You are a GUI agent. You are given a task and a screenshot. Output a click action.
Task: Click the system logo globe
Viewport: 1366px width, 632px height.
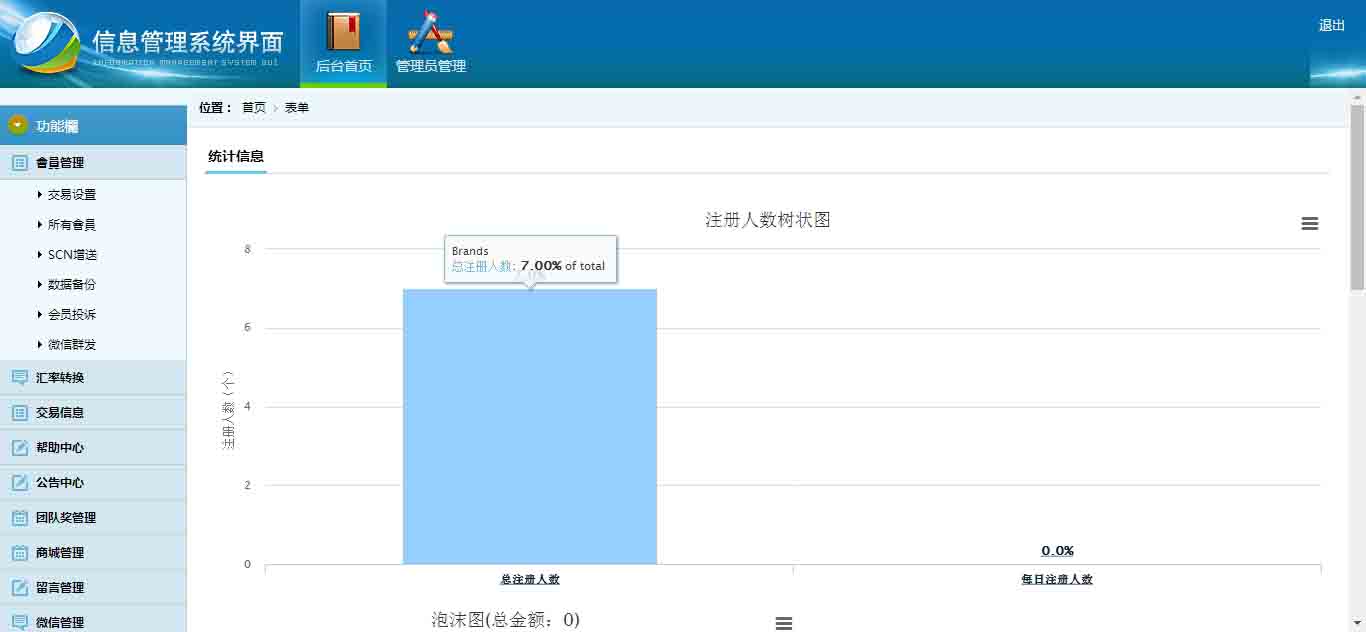click(x=45, y=43)
